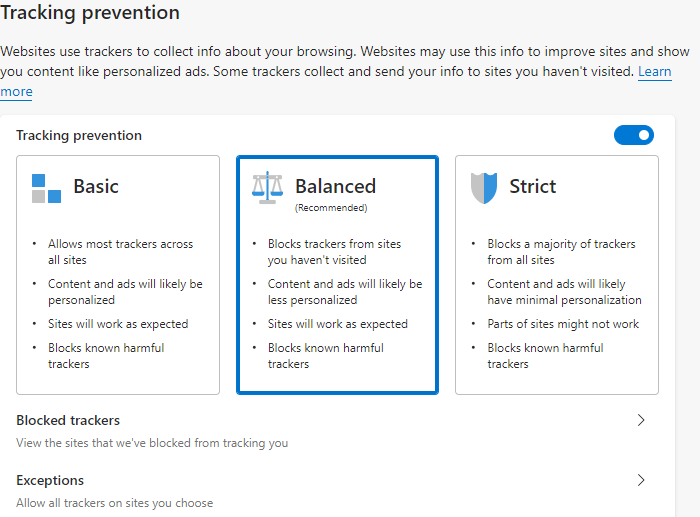Image resolution: width=700 pixels, height=517 pixels.
Task: Click the Balanced heading text
Action: (x=335, y=186)
